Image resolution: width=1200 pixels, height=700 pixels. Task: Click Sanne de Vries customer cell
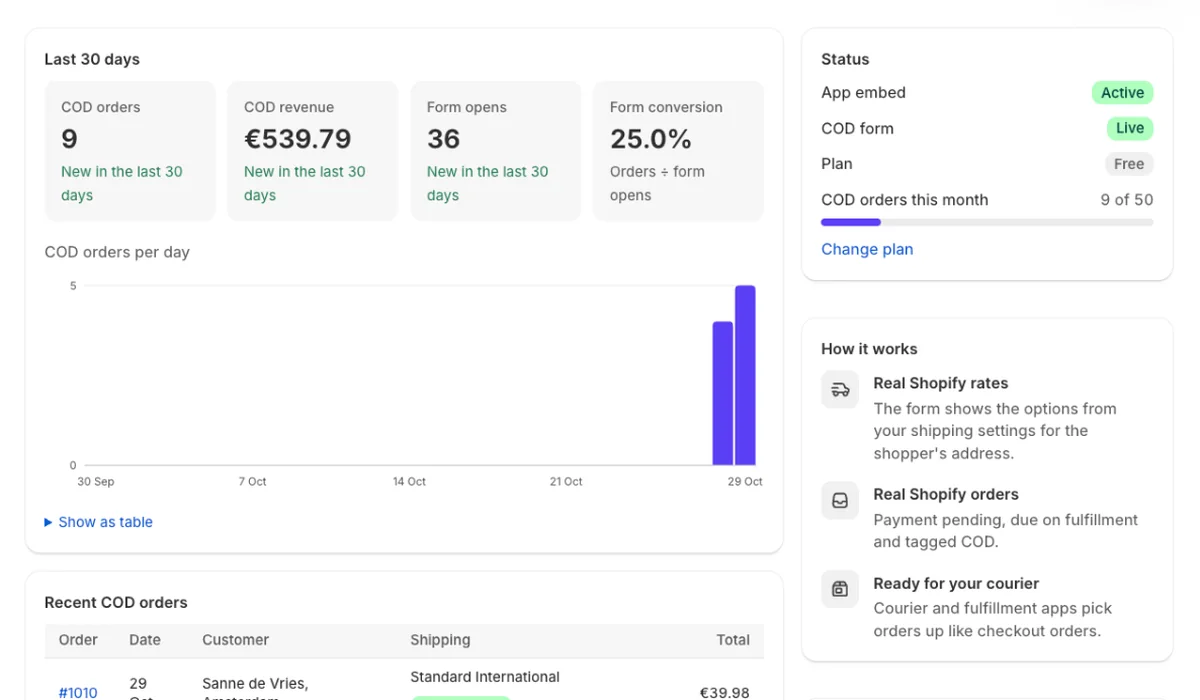pos(255,689)
